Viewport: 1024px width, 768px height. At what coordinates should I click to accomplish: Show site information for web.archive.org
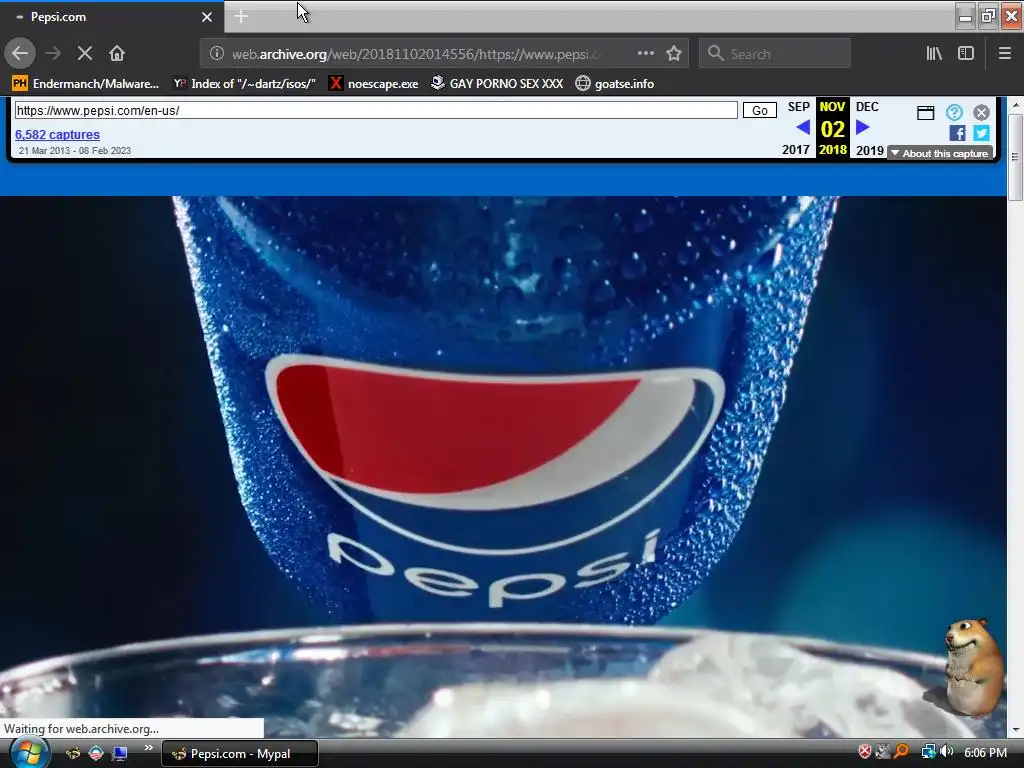click(217, 54)
